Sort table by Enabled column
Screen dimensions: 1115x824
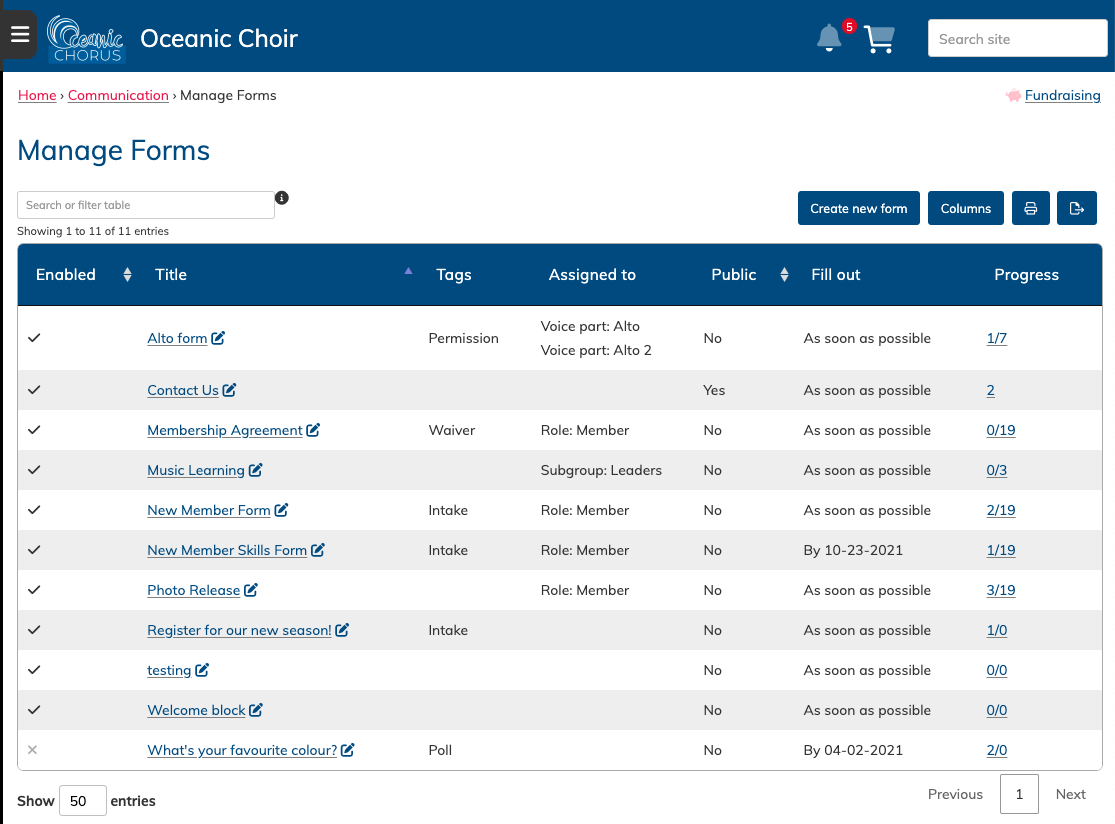(127, 274)
